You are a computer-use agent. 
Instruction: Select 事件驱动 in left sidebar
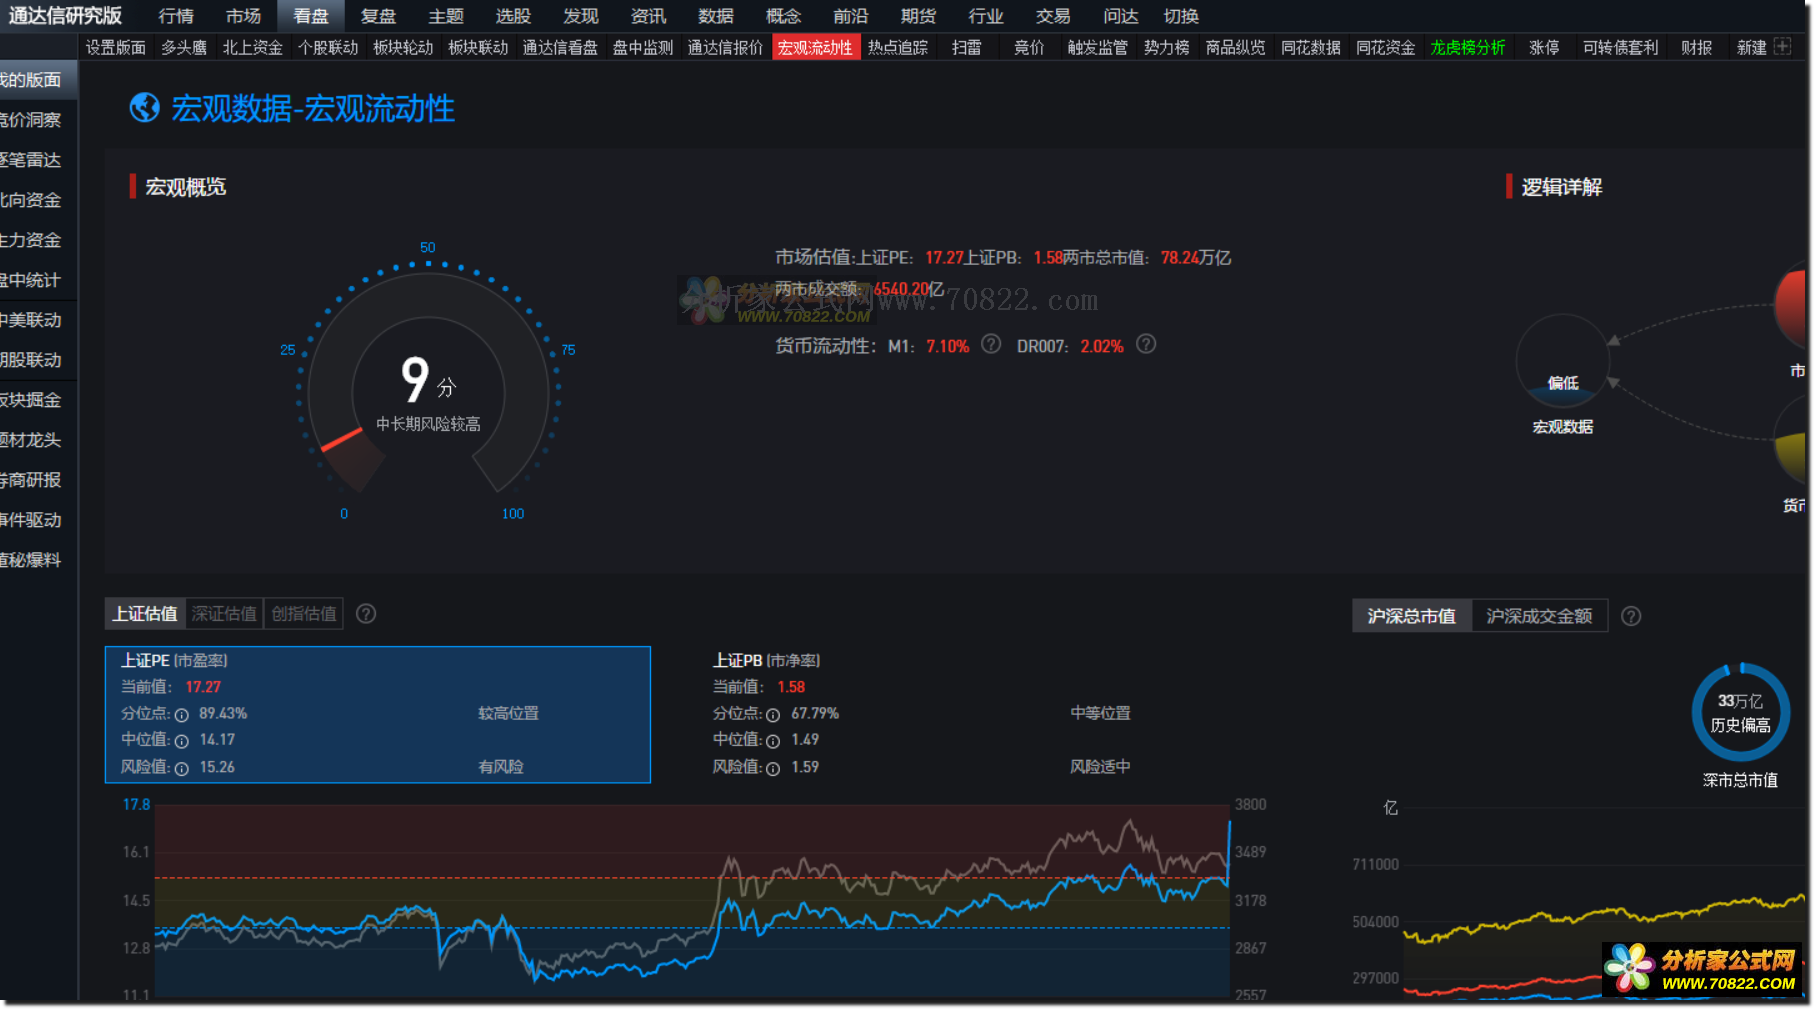pyautogui.click(x=38, y=520)
